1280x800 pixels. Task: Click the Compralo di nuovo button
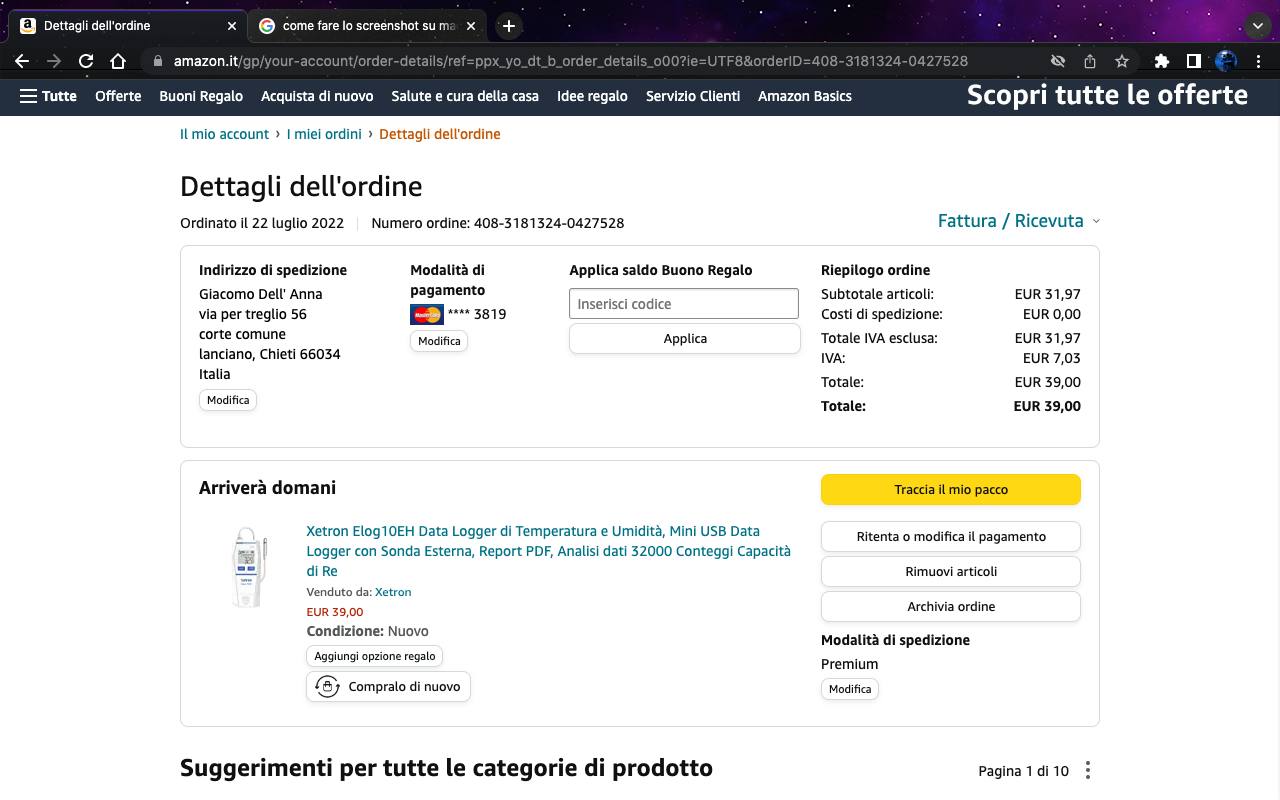point(388,687)
